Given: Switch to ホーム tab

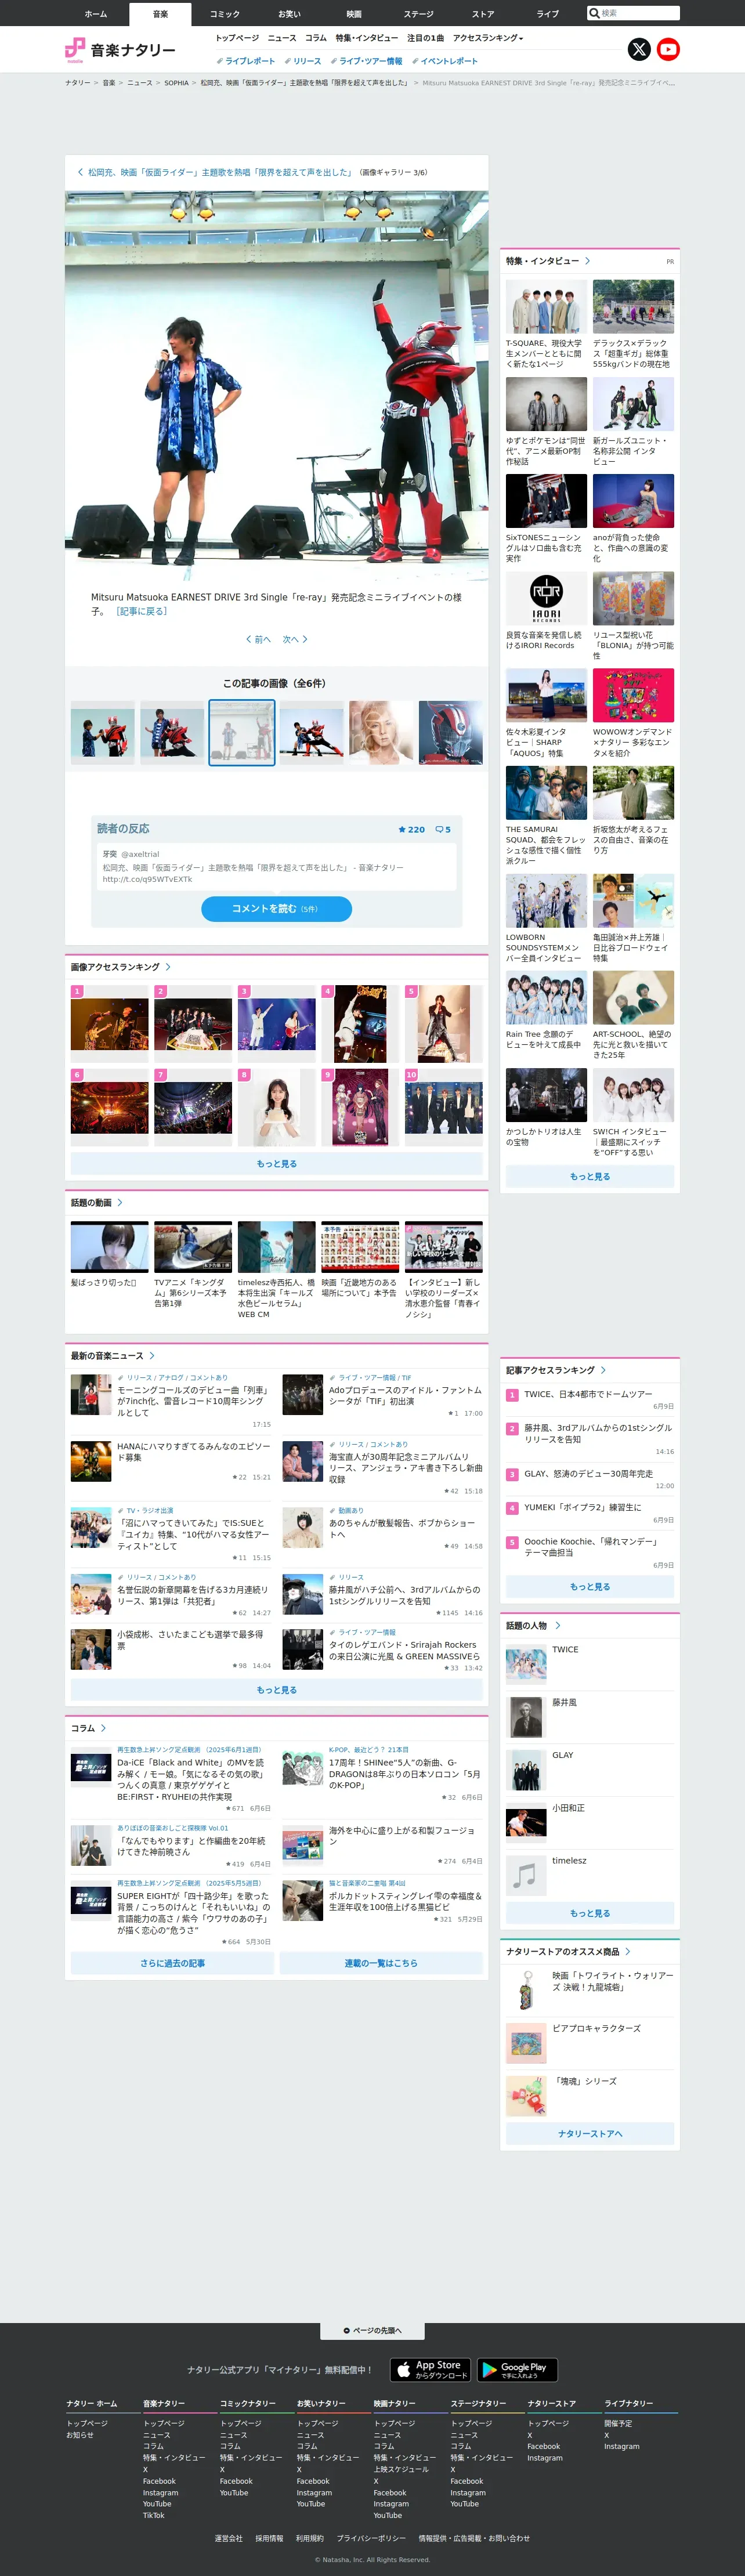Looking at the screenshot, I should (x=96, y=14).
